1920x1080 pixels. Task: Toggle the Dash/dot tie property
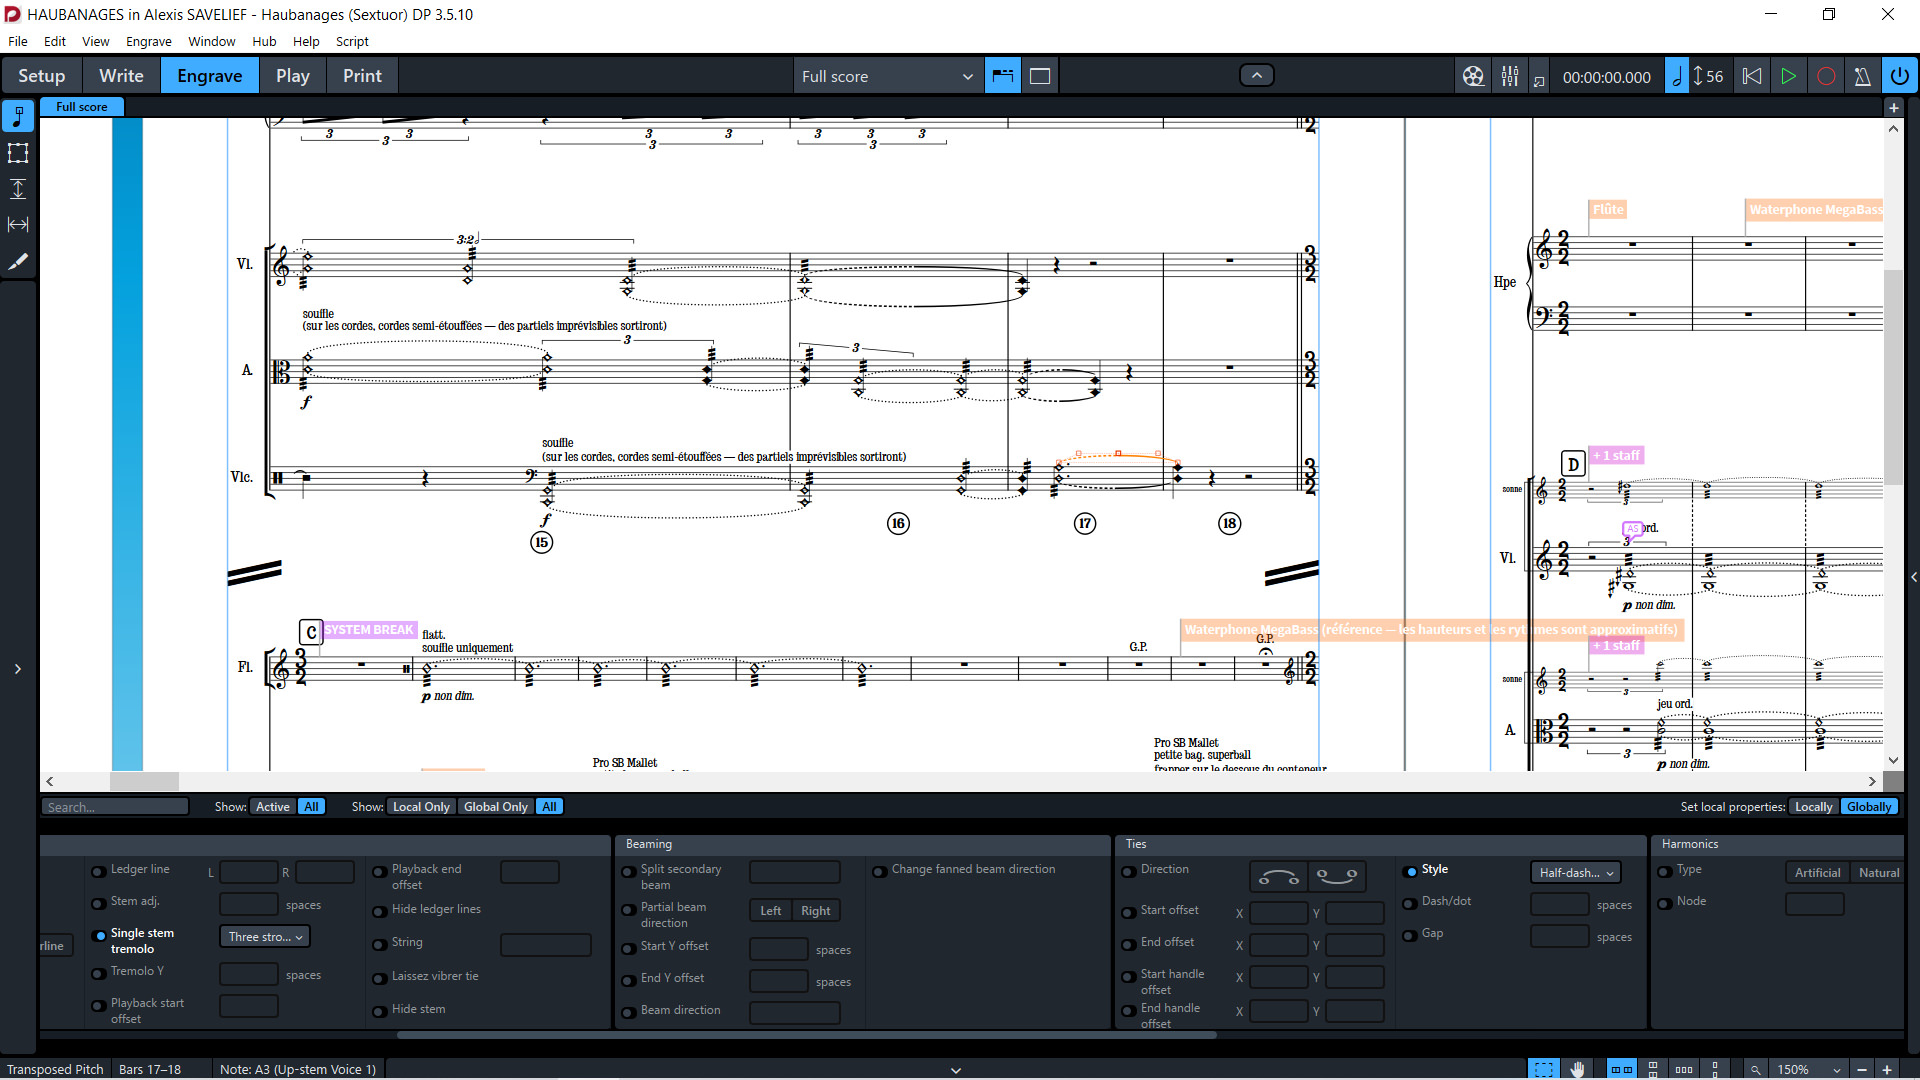coord(1410,904)
